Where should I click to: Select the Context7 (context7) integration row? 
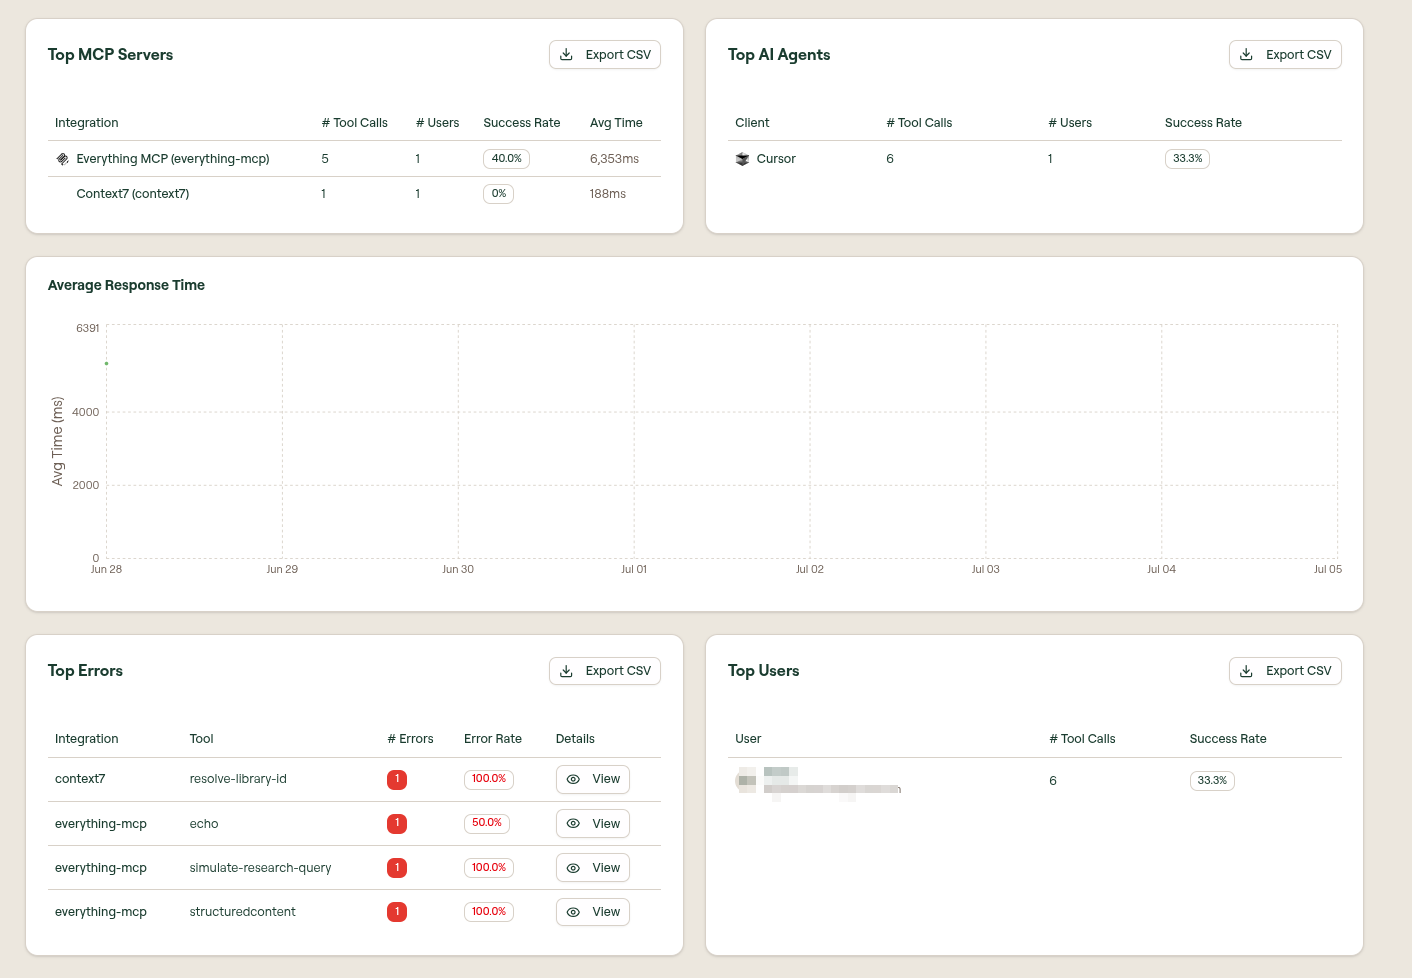click(x=354, y=194)
